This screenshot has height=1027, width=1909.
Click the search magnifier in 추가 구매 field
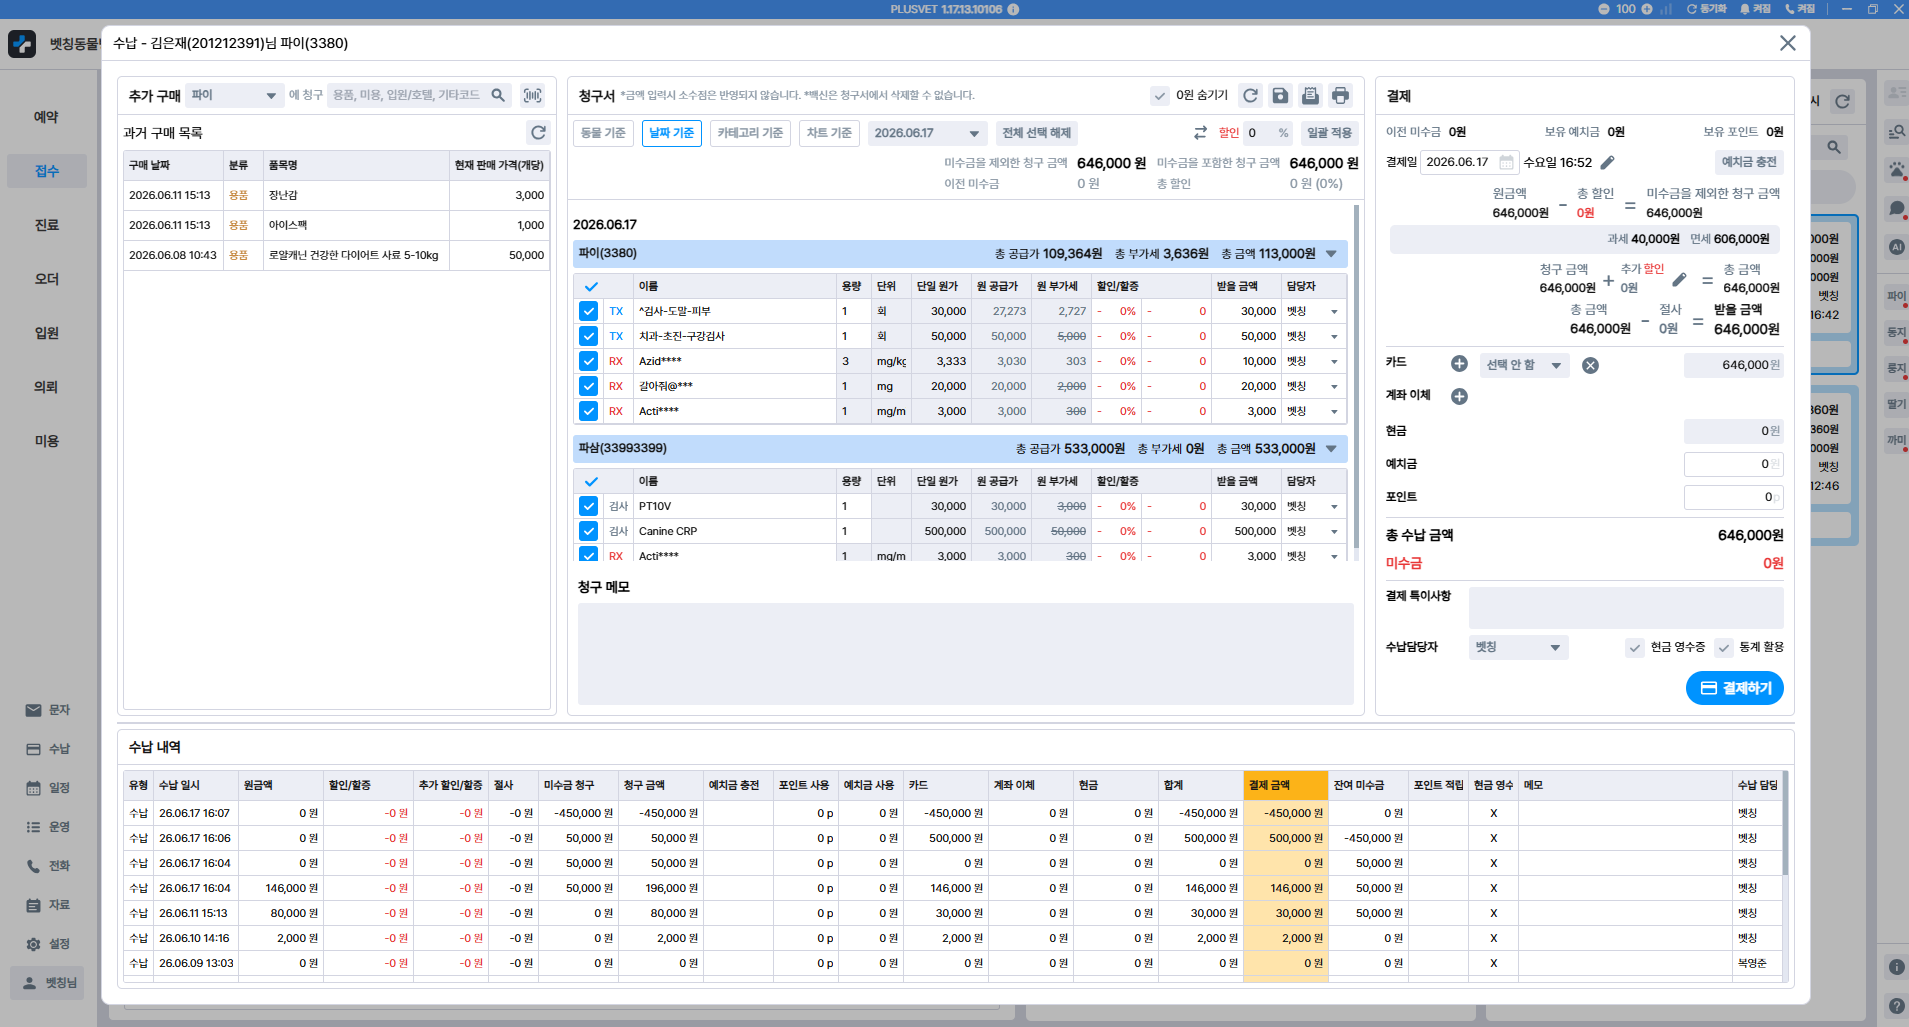point(498,95)
